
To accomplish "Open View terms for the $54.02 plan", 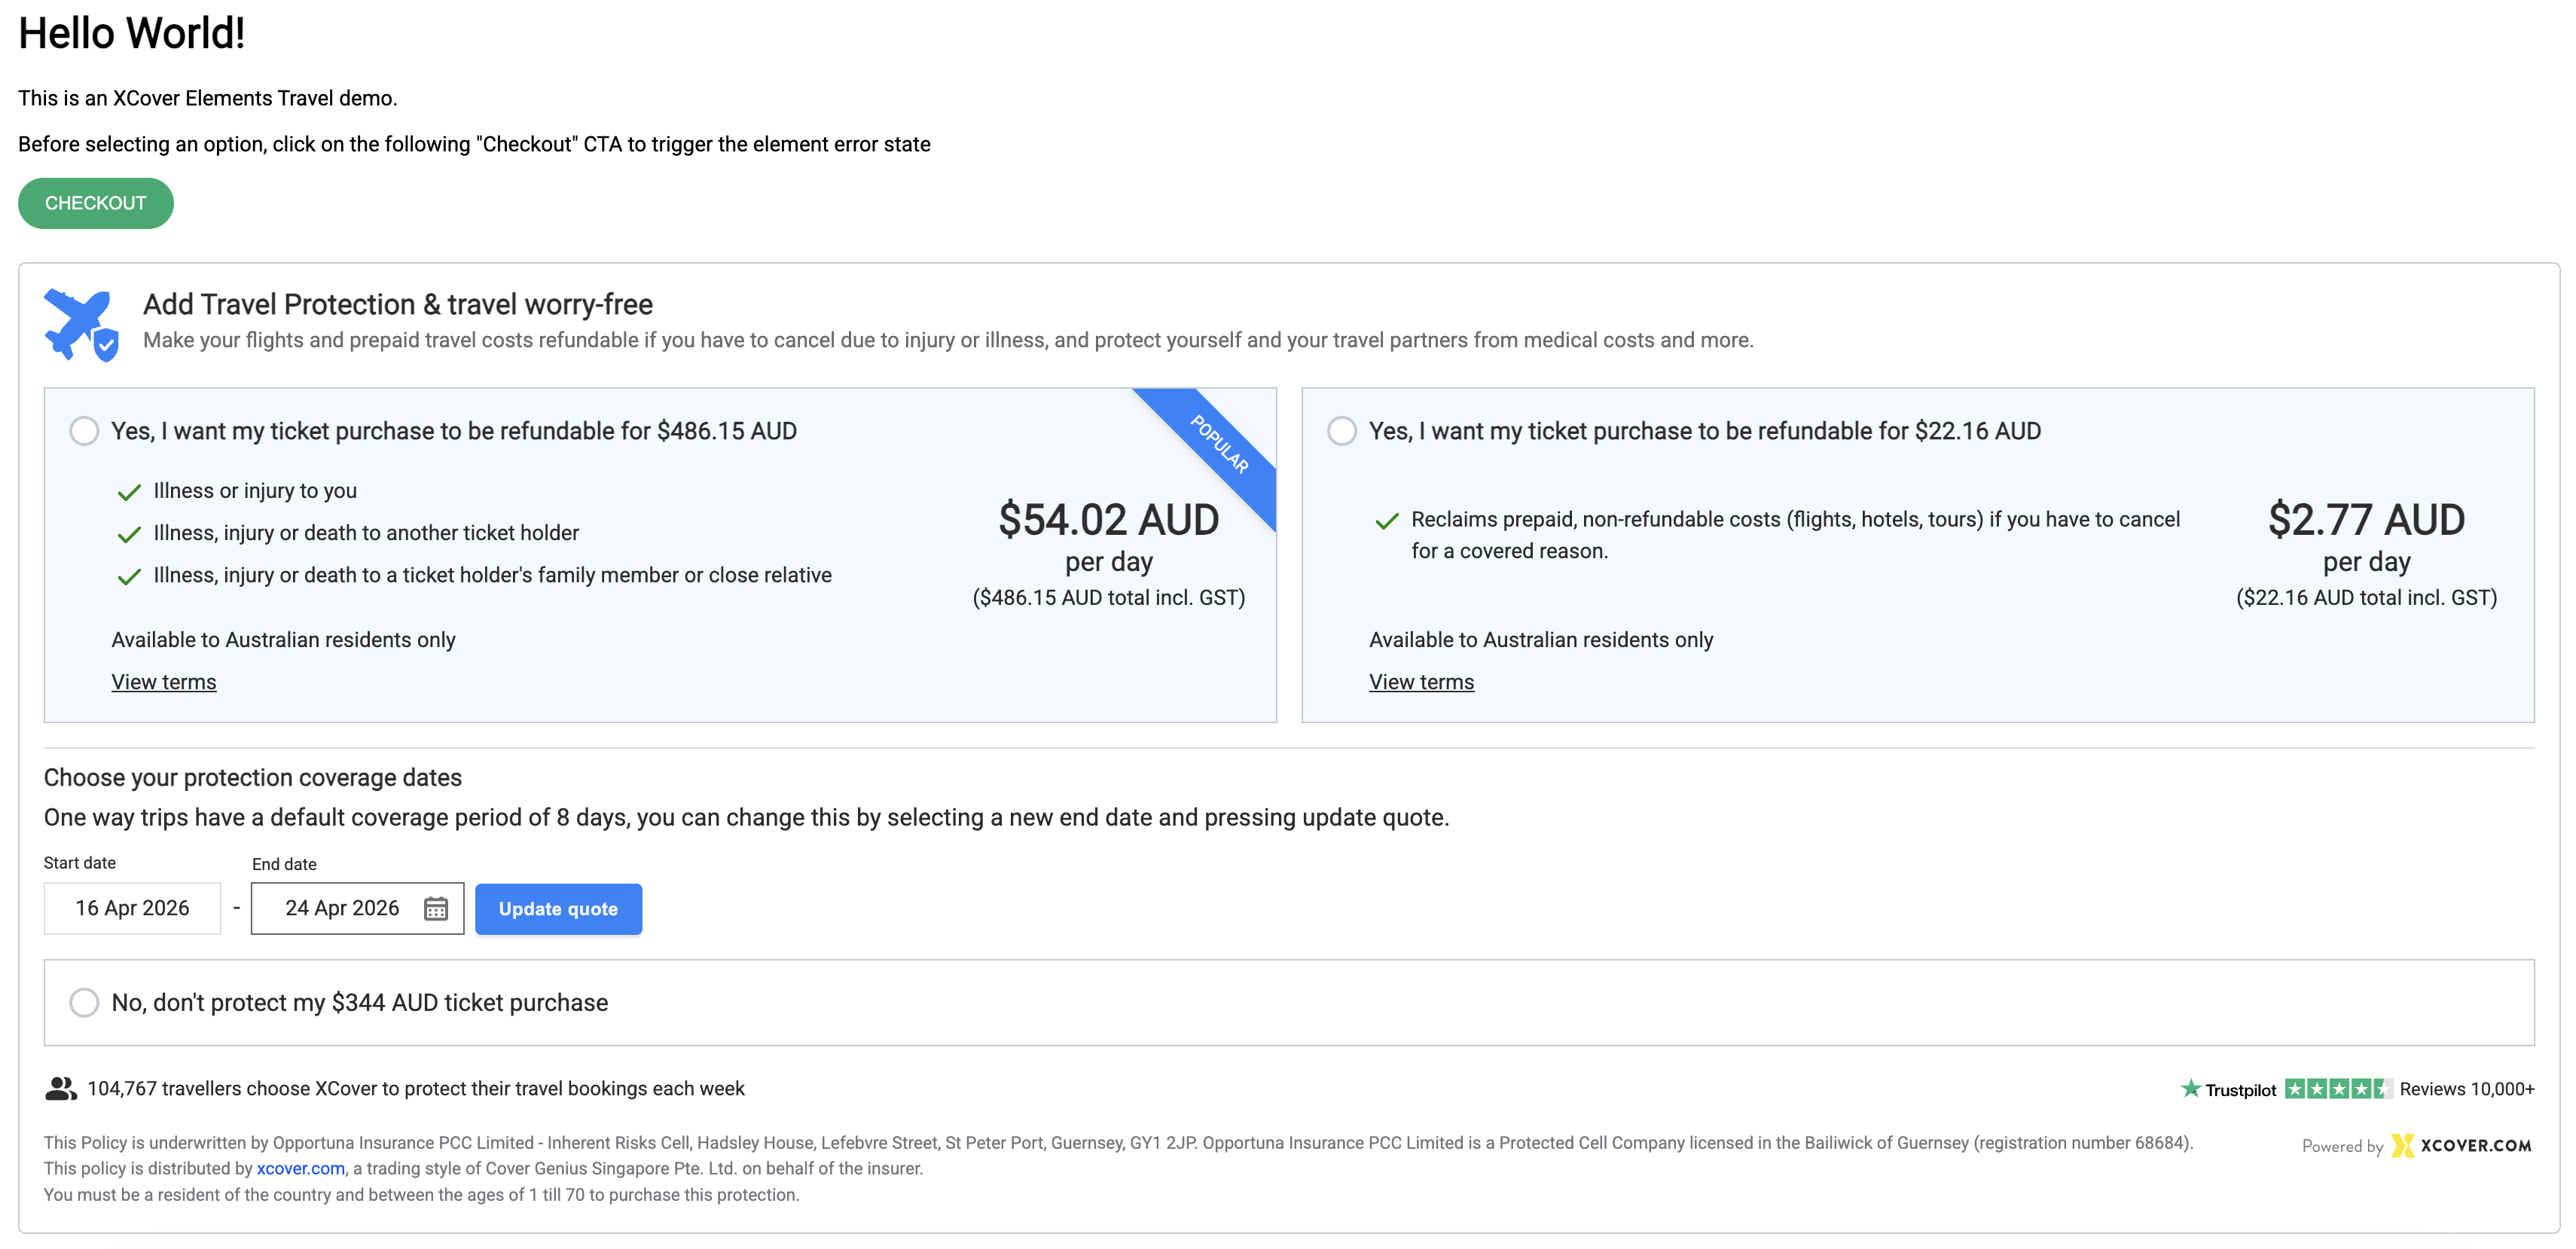I will pos(164,682).
